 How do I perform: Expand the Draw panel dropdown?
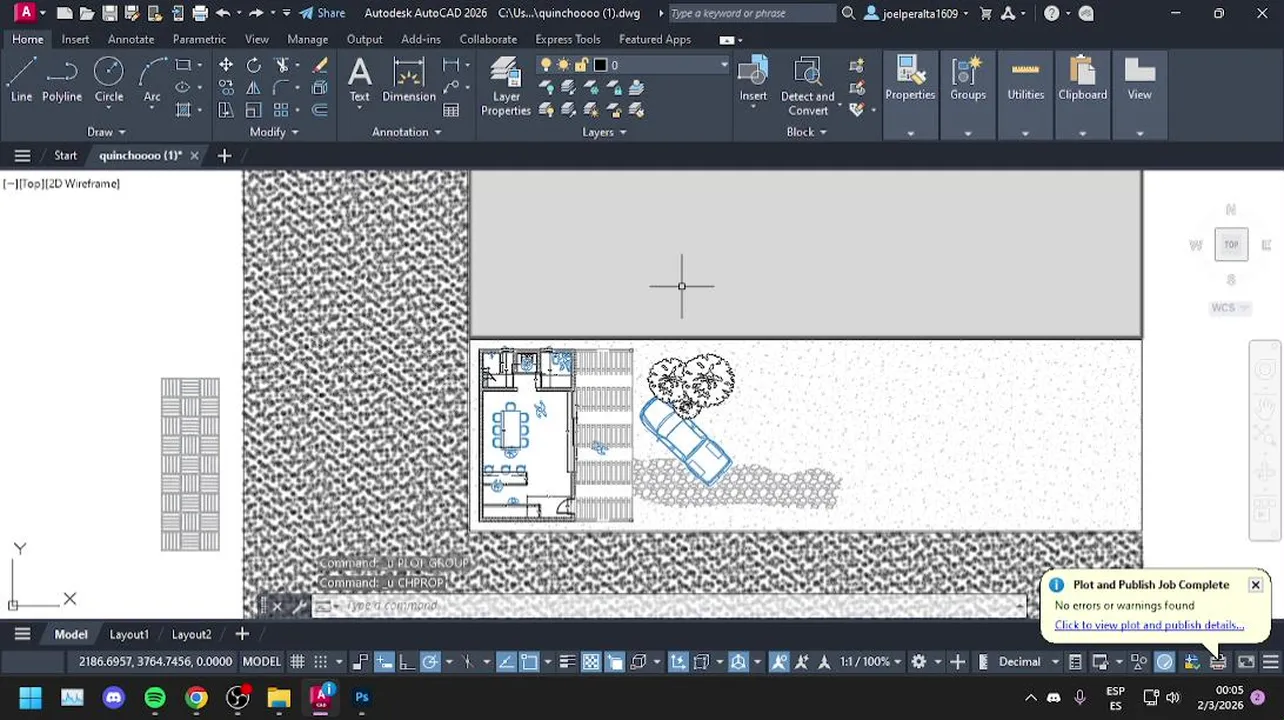click(x=106, y=132)
